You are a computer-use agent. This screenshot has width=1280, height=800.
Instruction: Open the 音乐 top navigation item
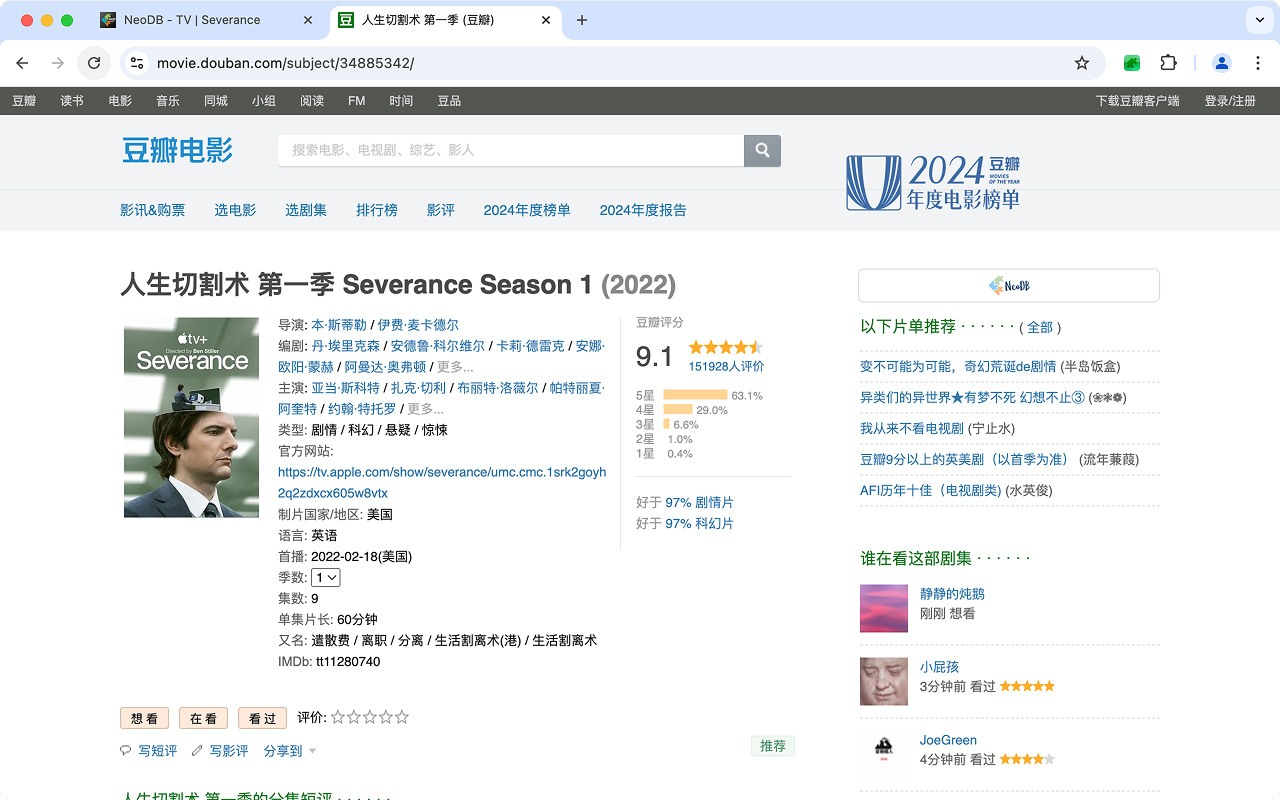pos(168,101)
